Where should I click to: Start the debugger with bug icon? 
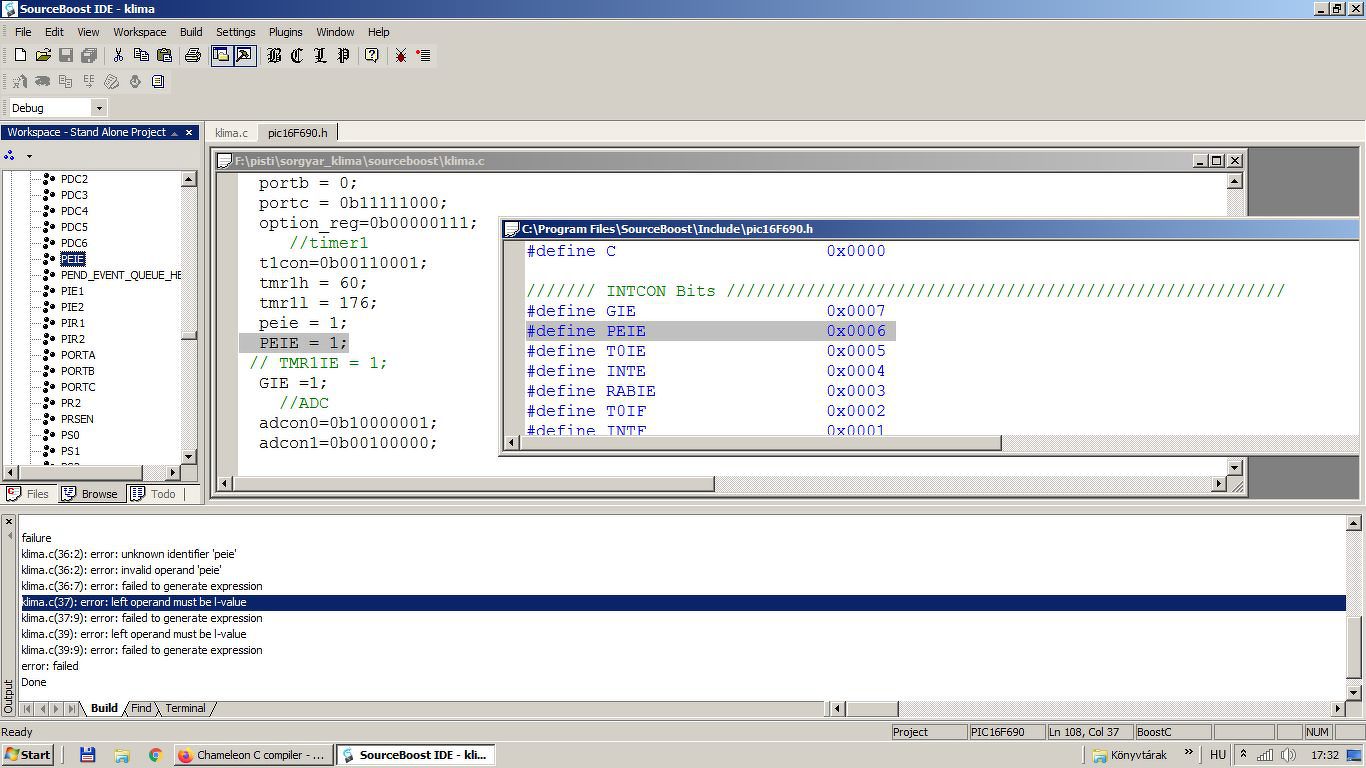click(401, 56)
